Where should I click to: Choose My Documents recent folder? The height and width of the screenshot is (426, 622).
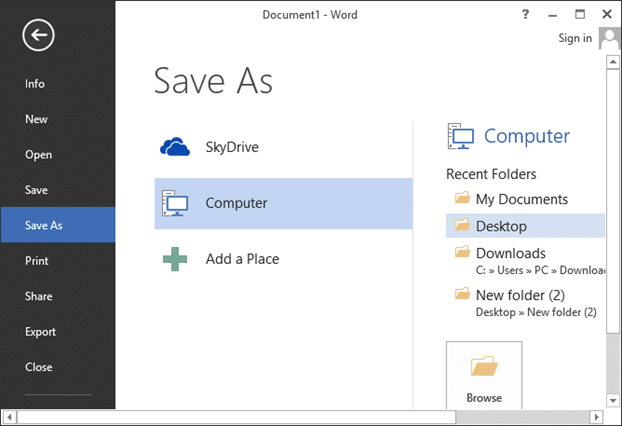pyautogui.click(x=526, y=199)
